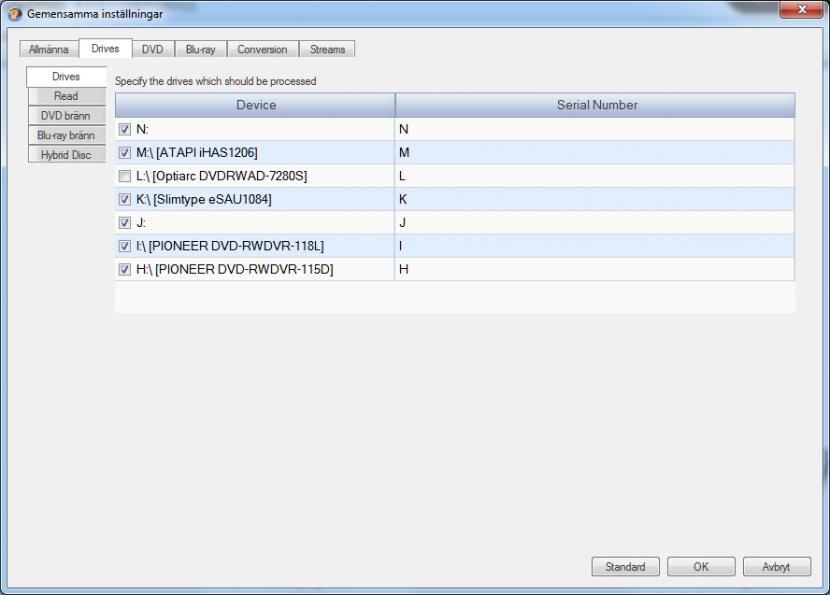Select the J: device label
This screenshot has height=595, width=830.
pyautogui.click(x=141, y=222)
